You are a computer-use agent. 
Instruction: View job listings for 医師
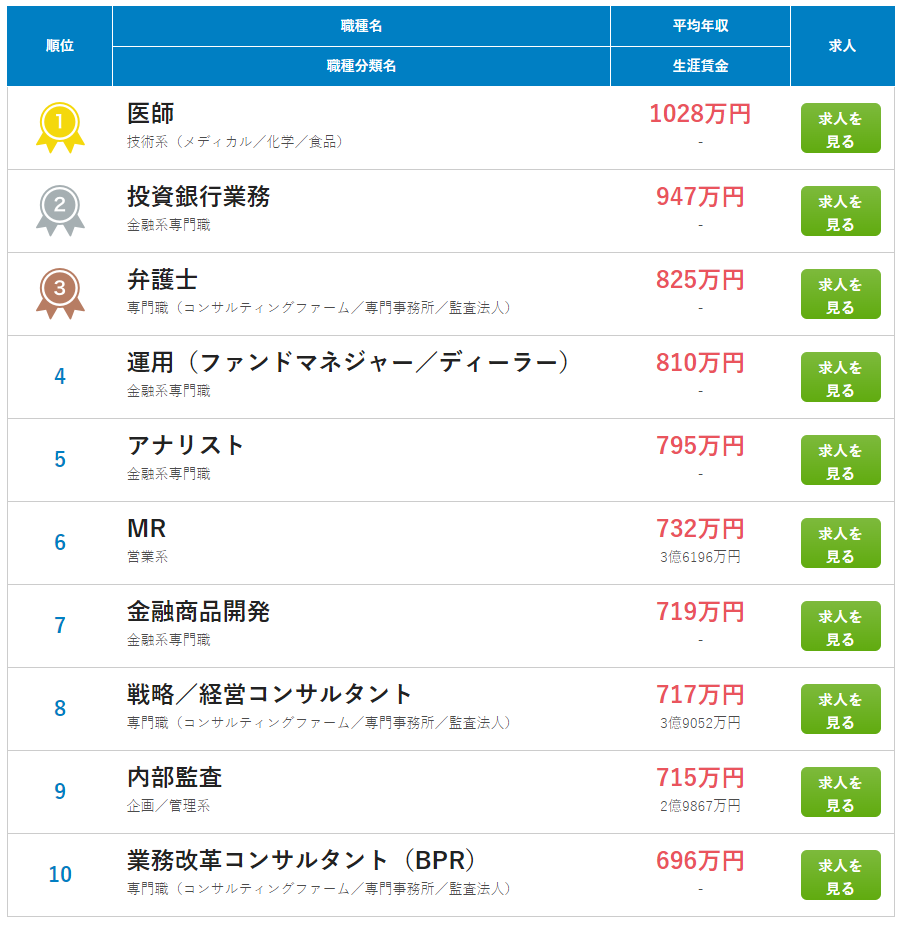click(840, 128)
